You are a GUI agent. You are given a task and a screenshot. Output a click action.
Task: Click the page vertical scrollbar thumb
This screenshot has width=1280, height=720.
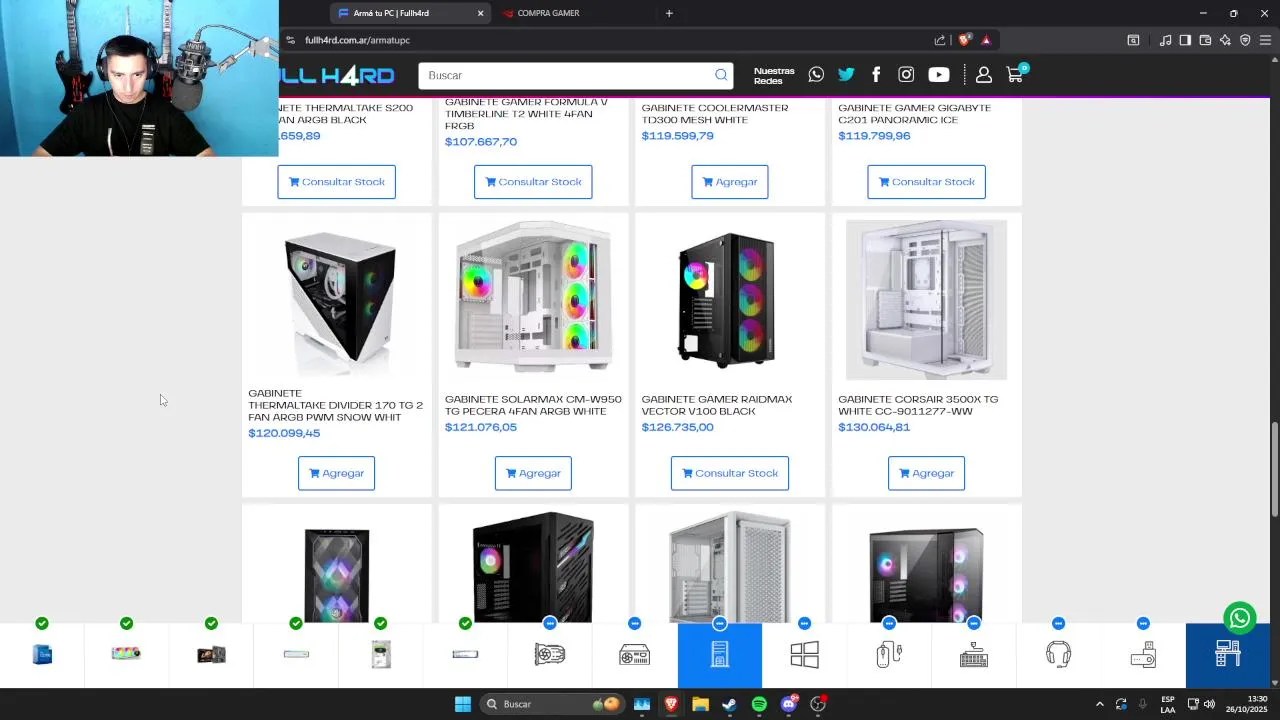click(x=1275, y=470)
